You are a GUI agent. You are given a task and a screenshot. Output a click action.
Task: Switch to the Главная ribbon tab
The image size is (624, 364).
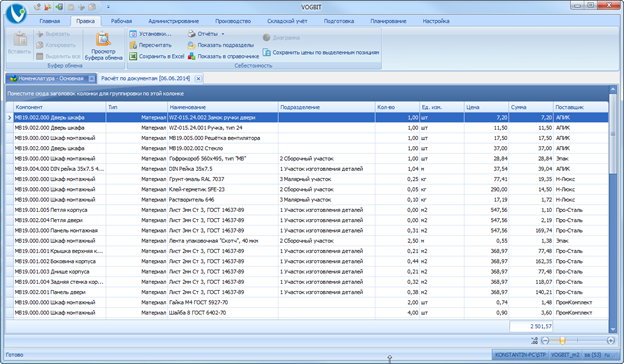pos(49,21)
